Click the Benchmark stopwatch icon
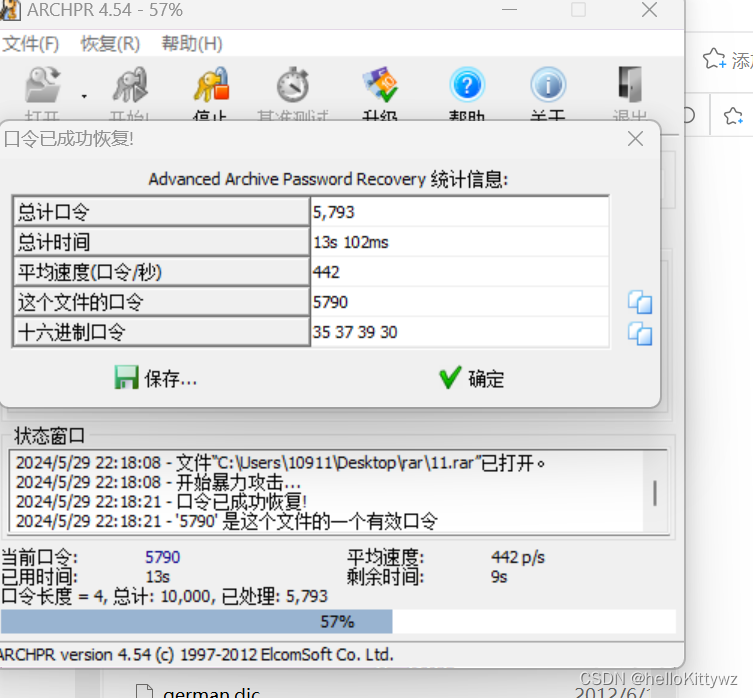This screenshot has height=698, width=753. (292, 85)
